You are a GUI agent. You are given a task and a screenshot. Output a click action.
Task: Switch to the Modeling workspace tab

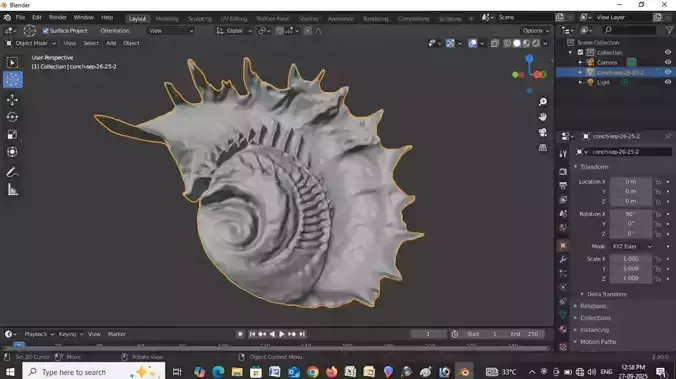point(167,19)
